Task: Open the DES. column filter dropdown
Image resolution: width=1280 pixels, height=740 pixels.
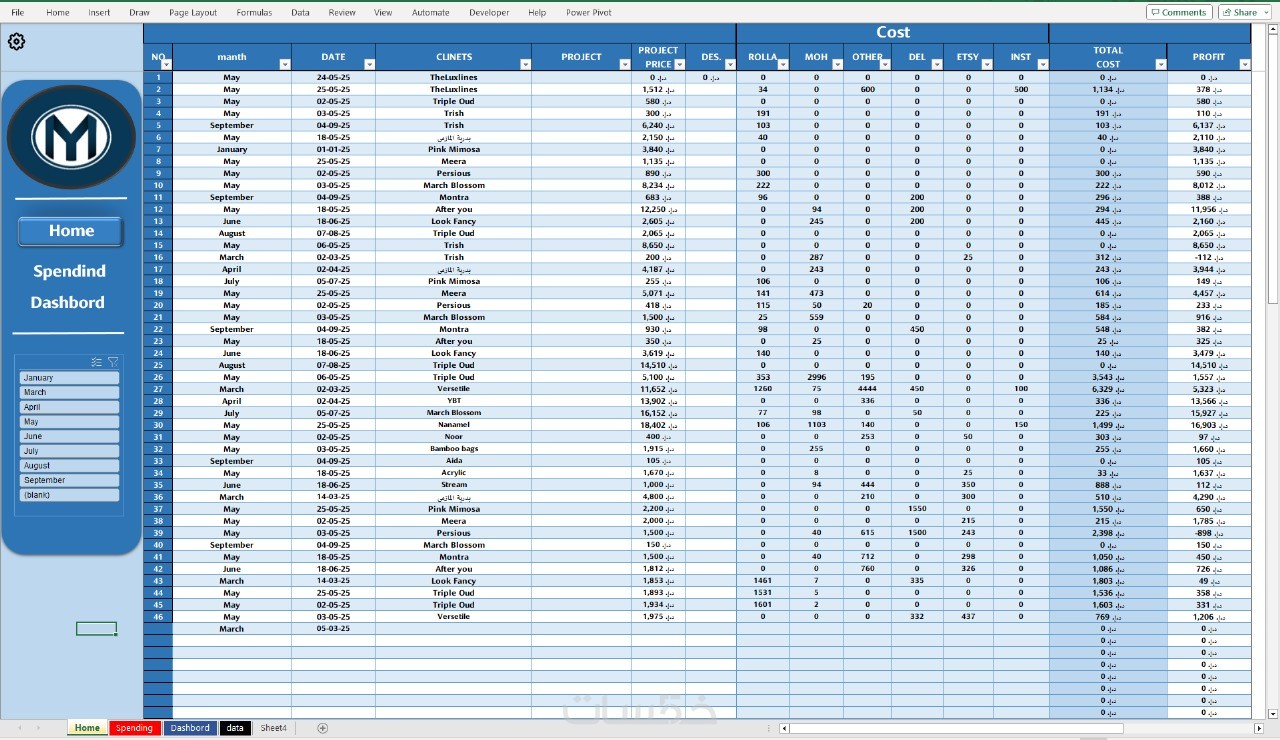Action: pyautogui.click(x=730, y=64)
